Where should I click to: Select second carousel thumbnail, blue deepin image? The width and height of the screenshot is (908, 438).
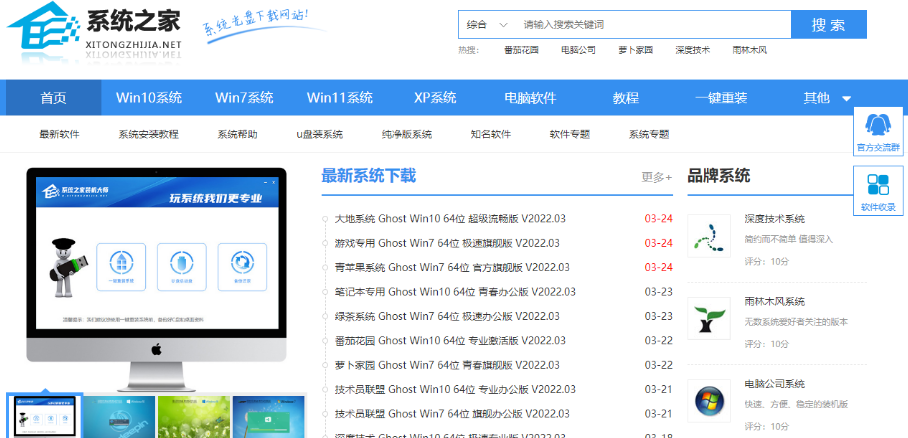(119, 417)
